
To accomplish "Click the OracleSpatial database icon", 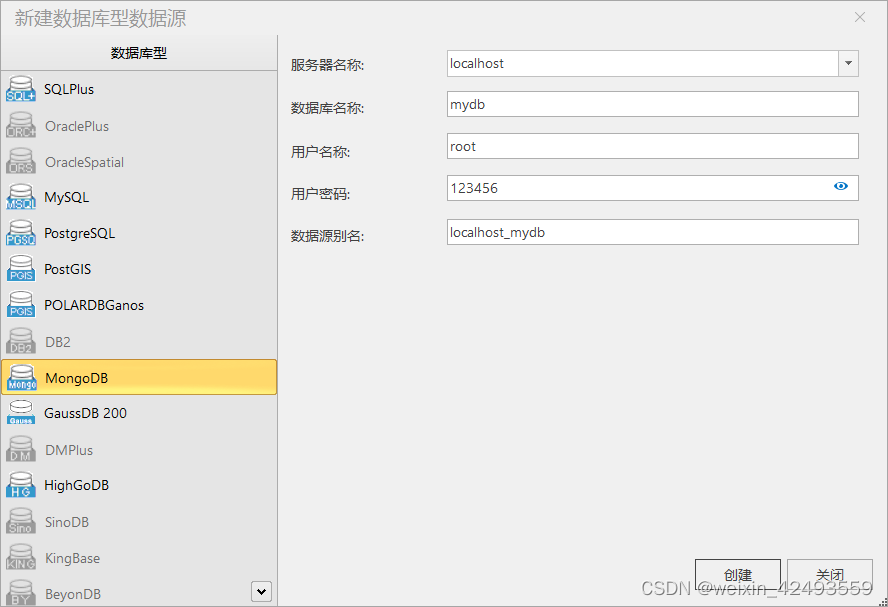I will 21,161.
